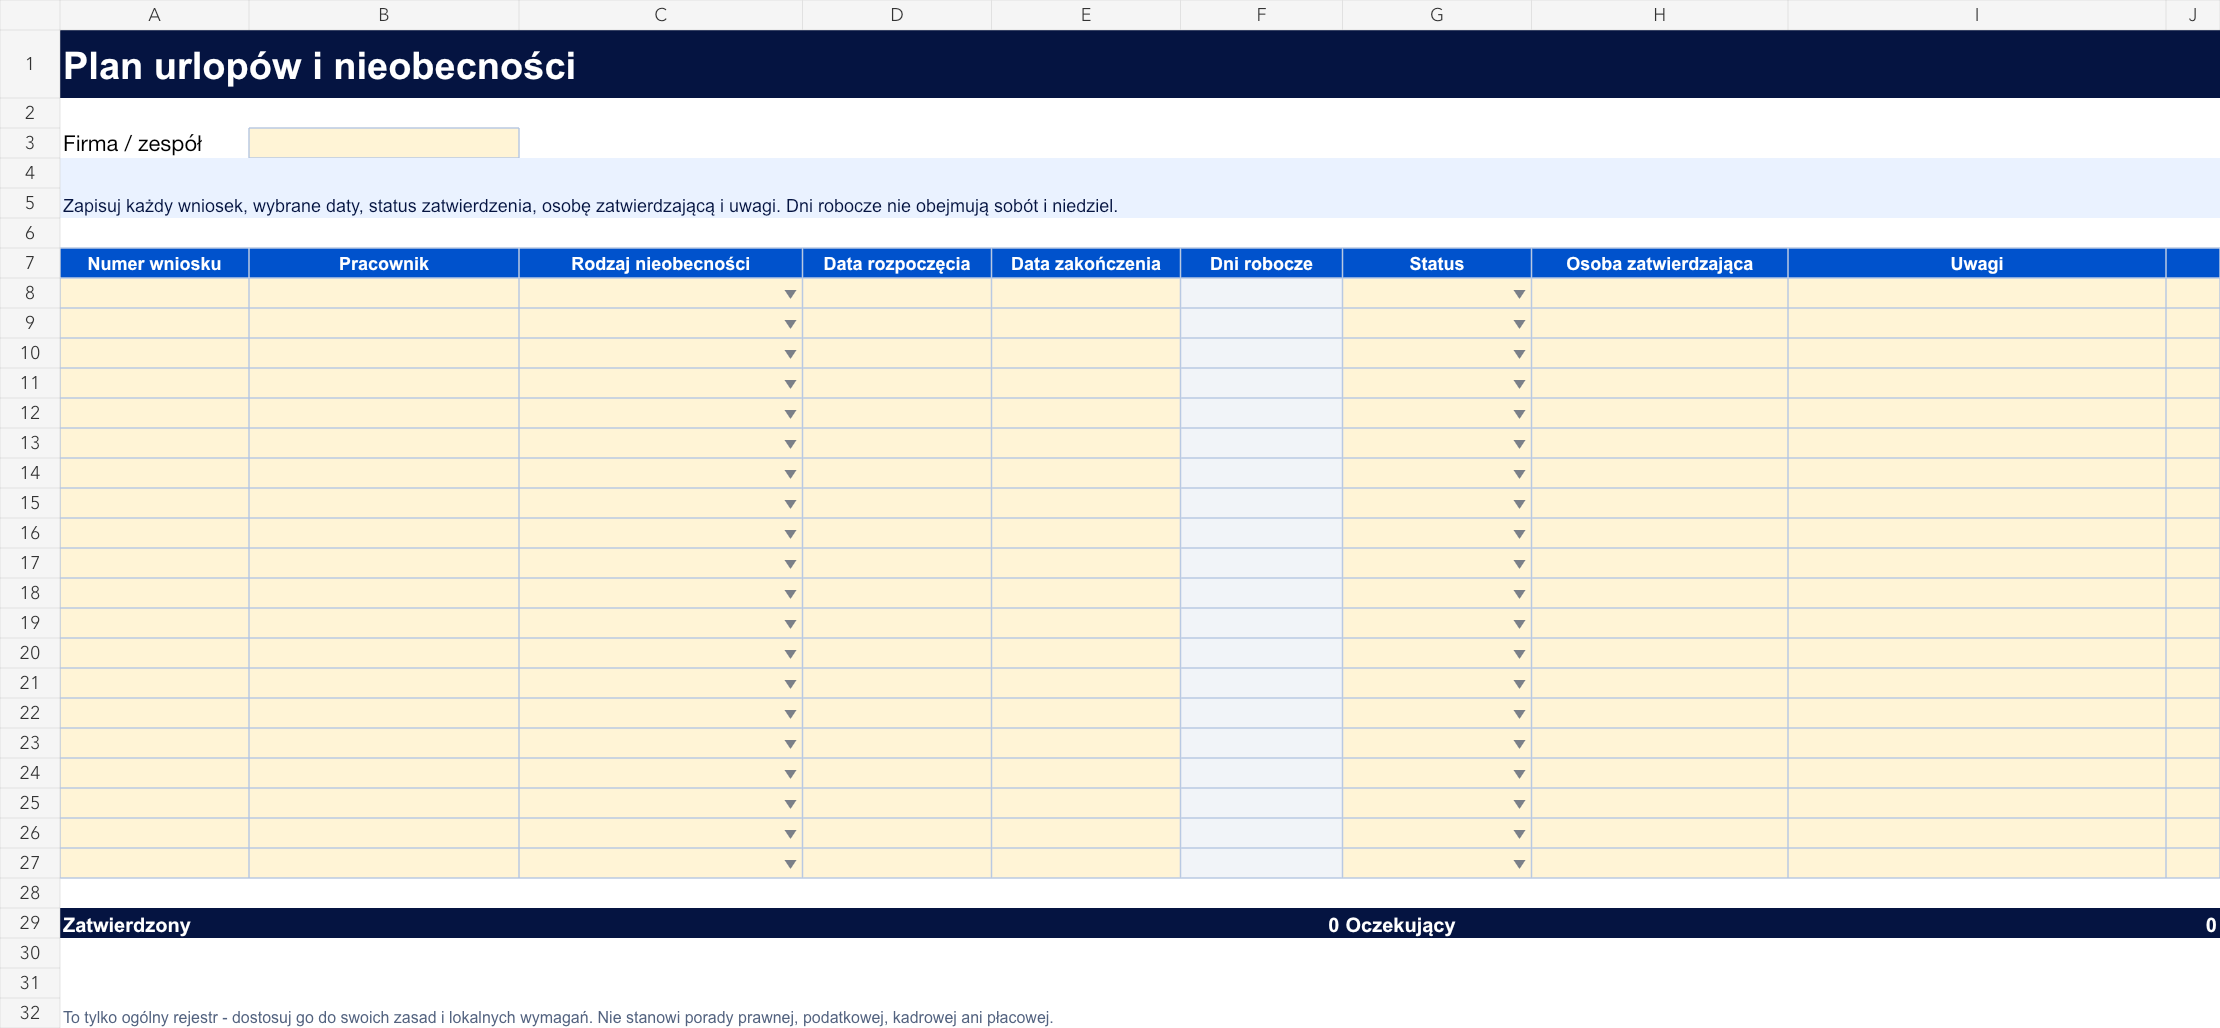Select column A by its header
Screen dimensions: 2220x1028
pyautogui.click(x=155, y=15)
